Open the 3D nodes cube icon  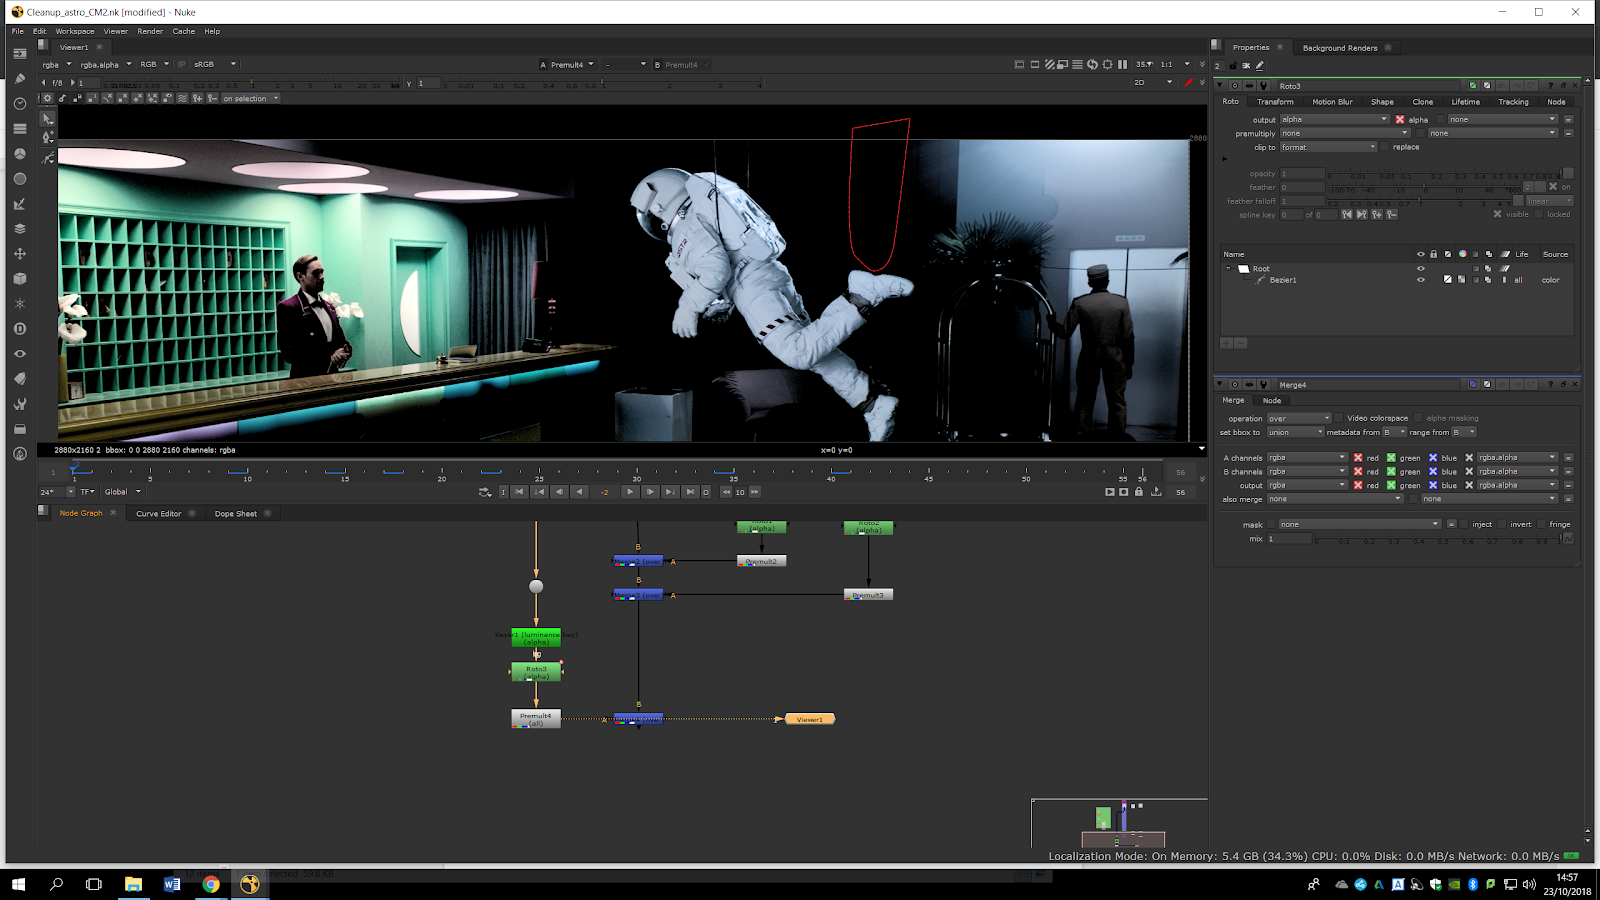click(19, 279)
